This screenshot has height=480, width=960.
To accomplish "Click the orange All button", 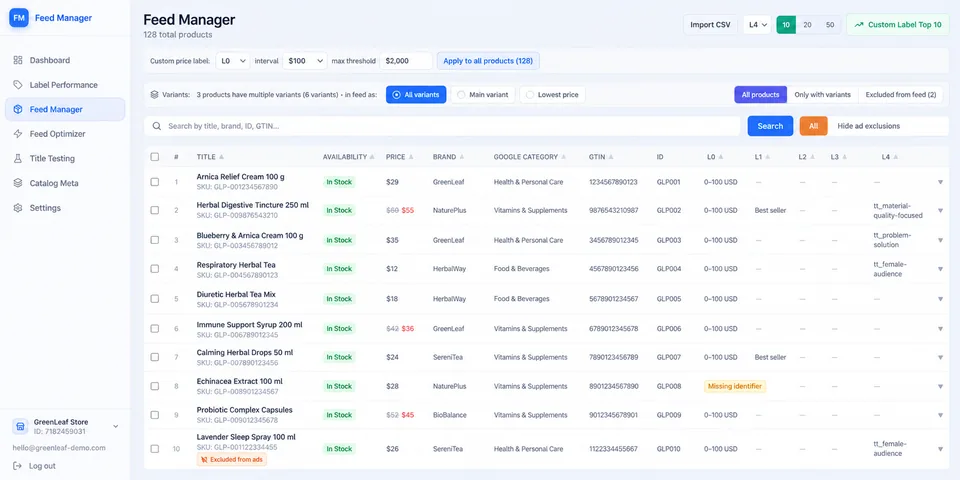I will click(814, 126).
